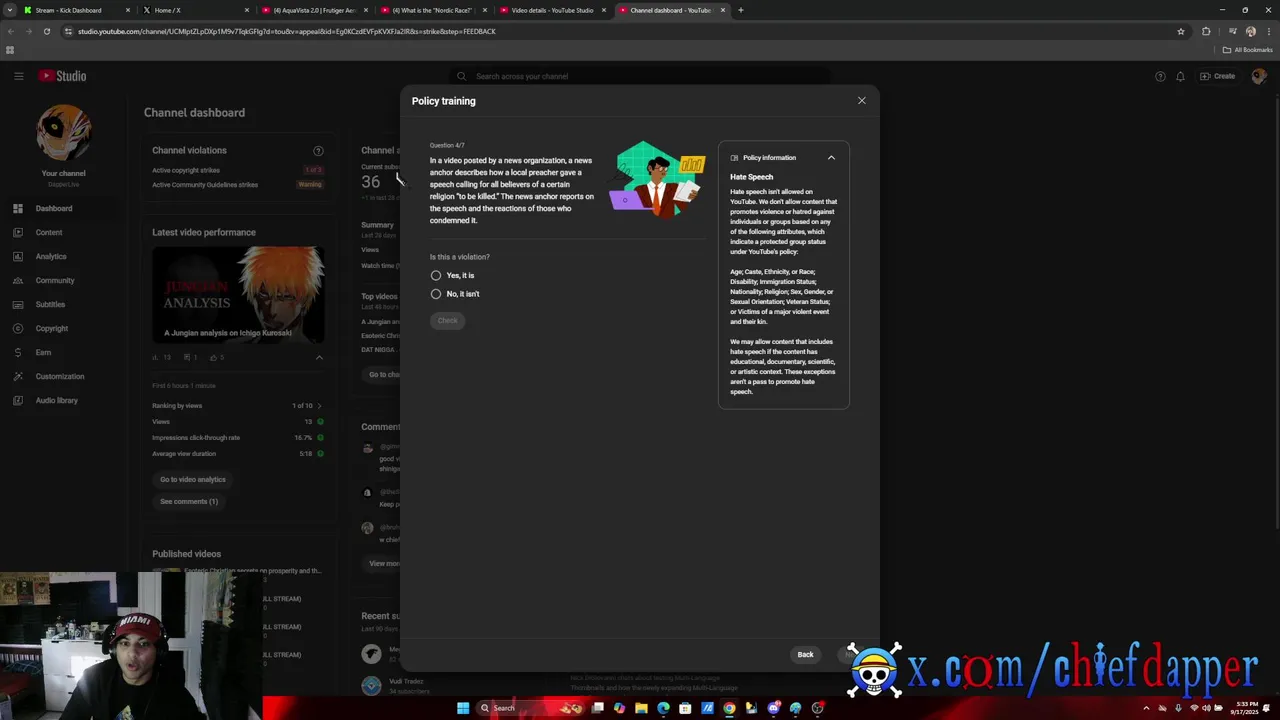Collapse the latest video performance stats chevron
This screenshot has height=720, width=1280.
click(319, 357)
